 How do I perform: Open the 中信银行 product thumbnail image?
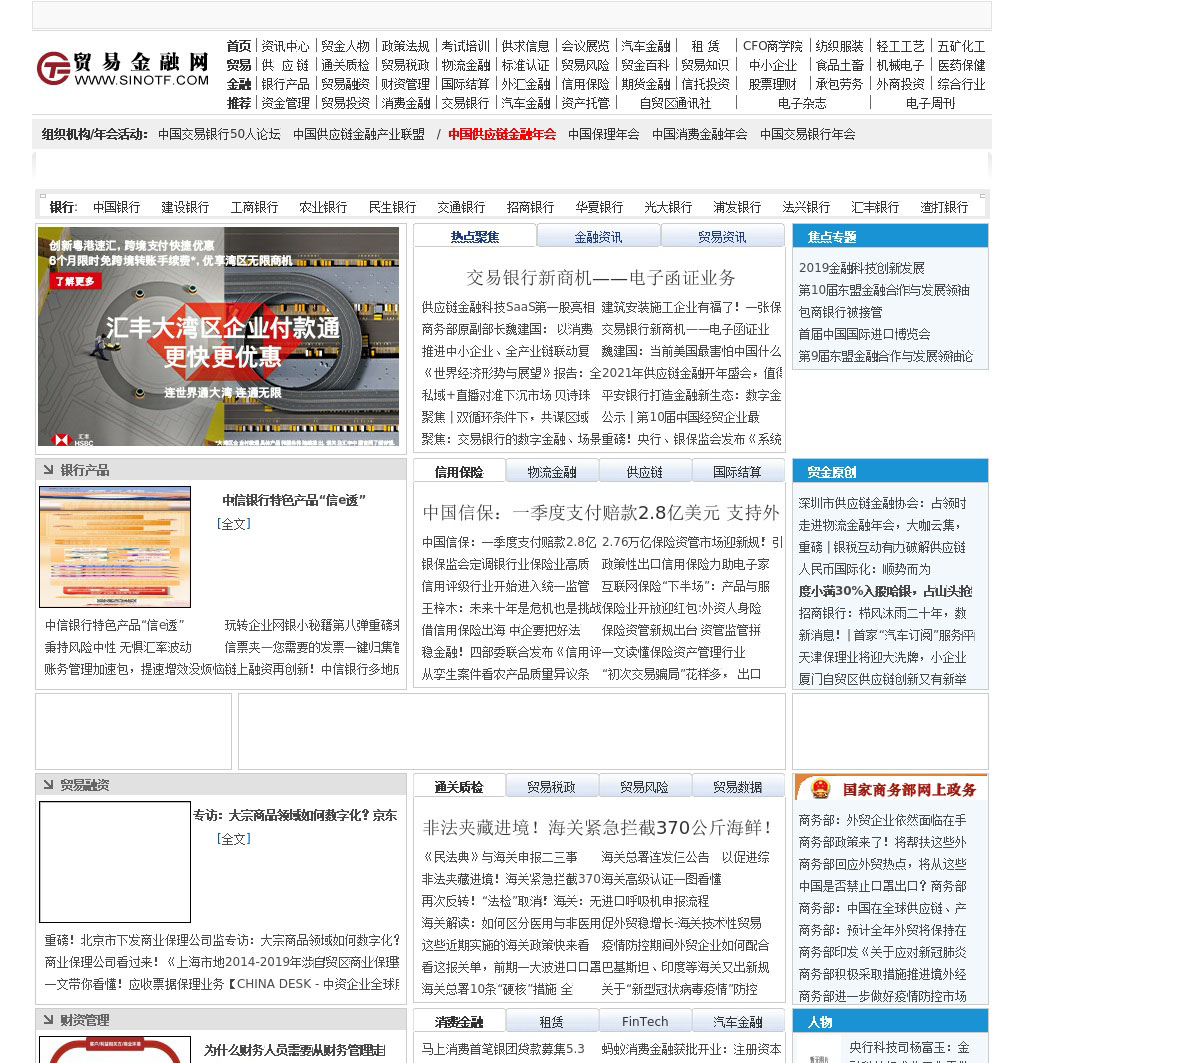pos(115,547)
